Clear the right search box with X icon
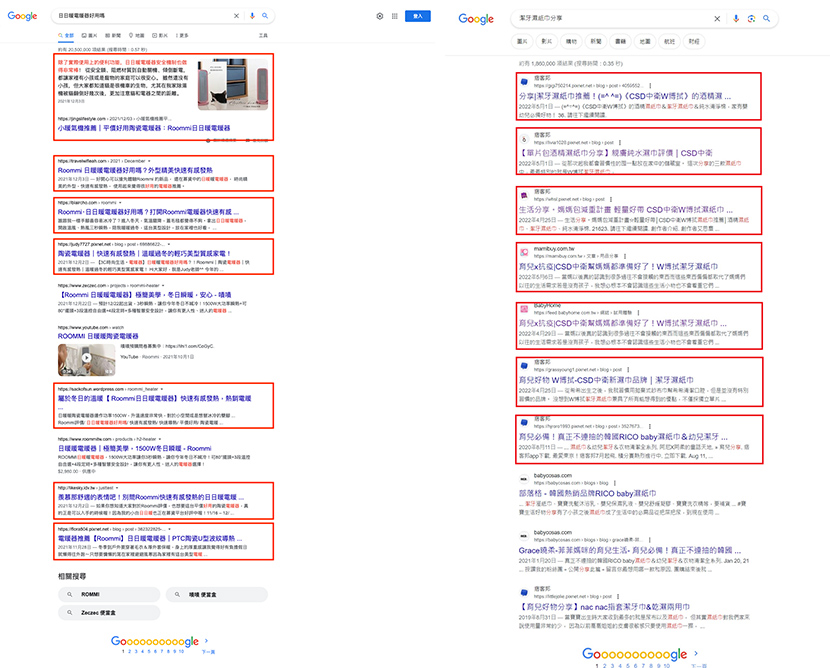 coord(717,19)
